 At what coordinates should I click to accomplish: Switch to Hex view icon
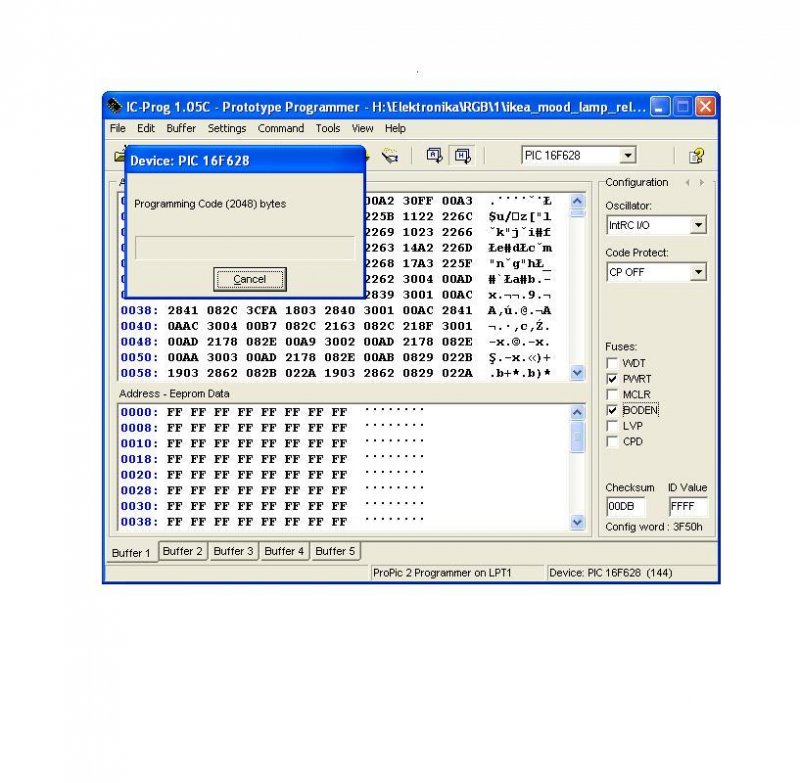coord(463,155)
